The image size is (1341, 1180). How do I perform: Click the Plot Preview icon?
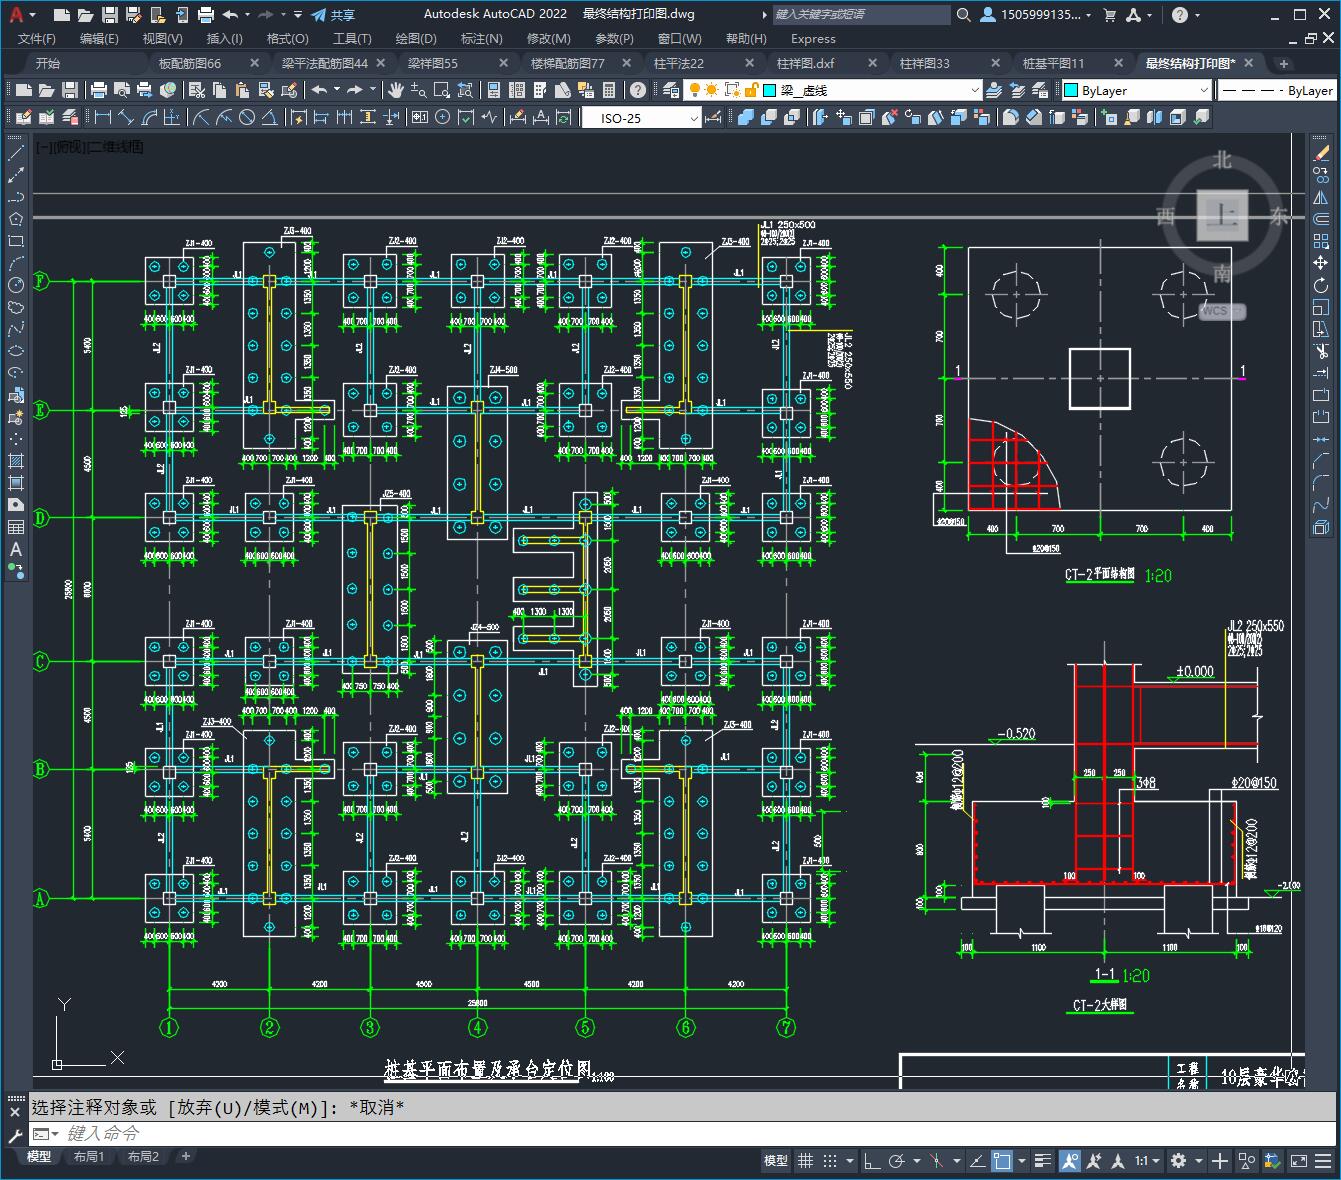pyautogui.click(x=121, y=90)
